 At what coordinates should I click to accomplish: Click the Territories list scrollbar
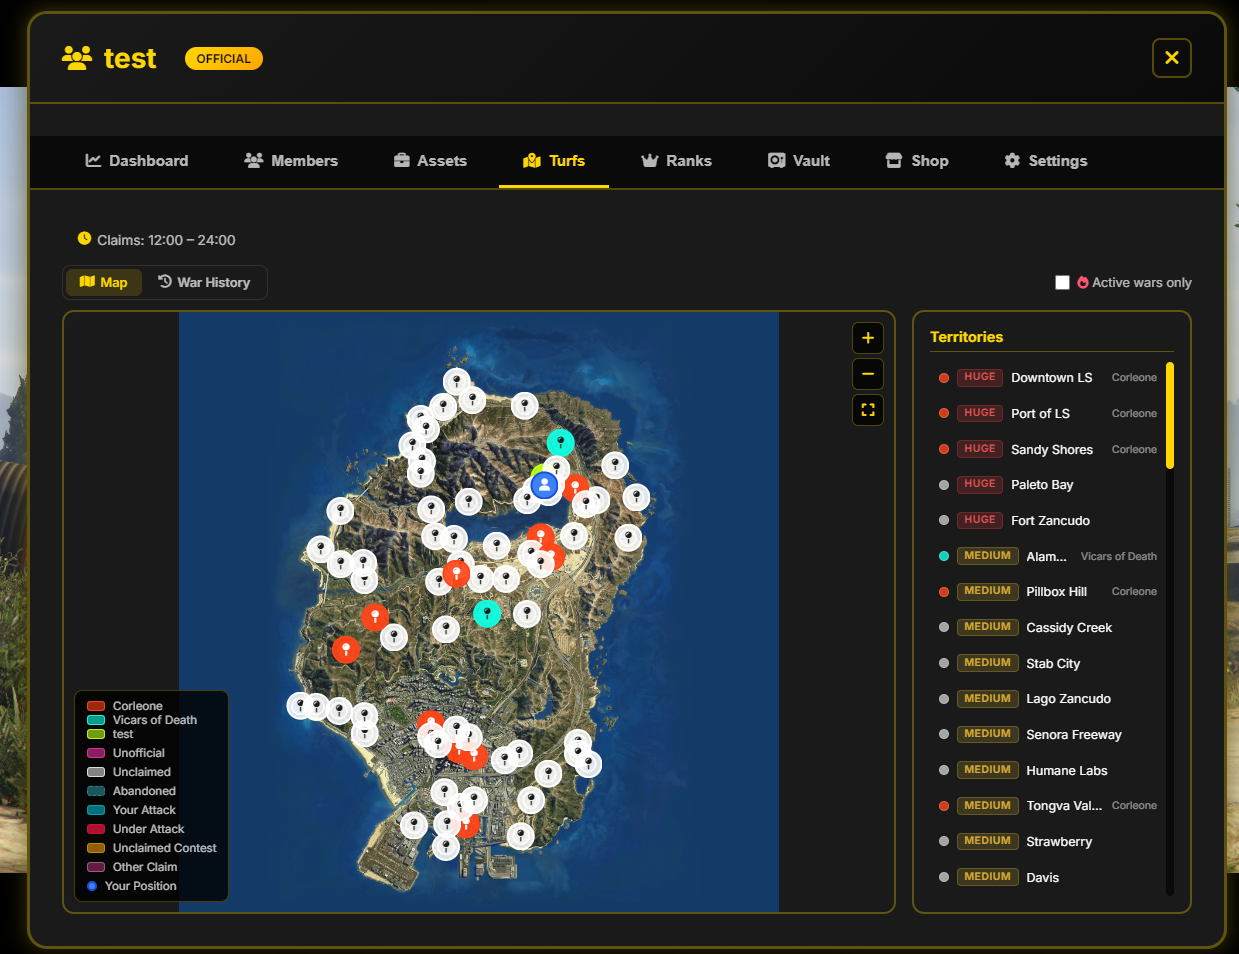coord(1169,415)
